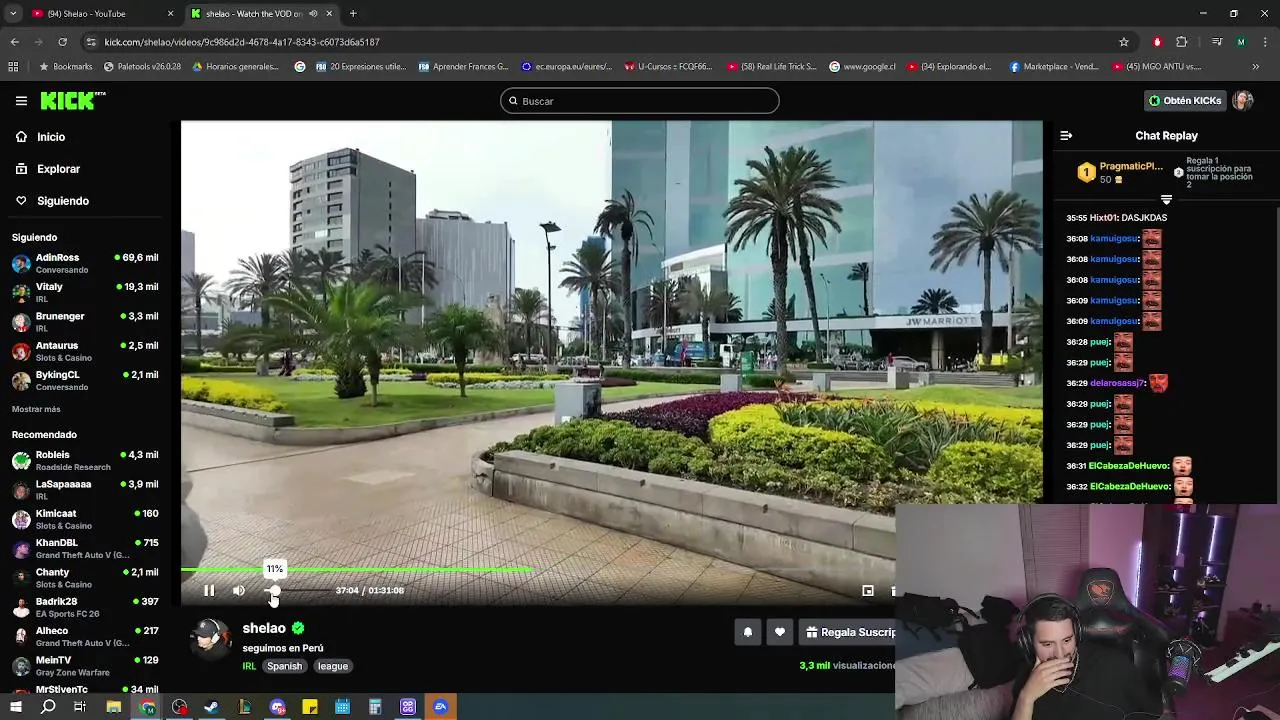Click Regala Suscripción gift button

(x=850, y=632)
